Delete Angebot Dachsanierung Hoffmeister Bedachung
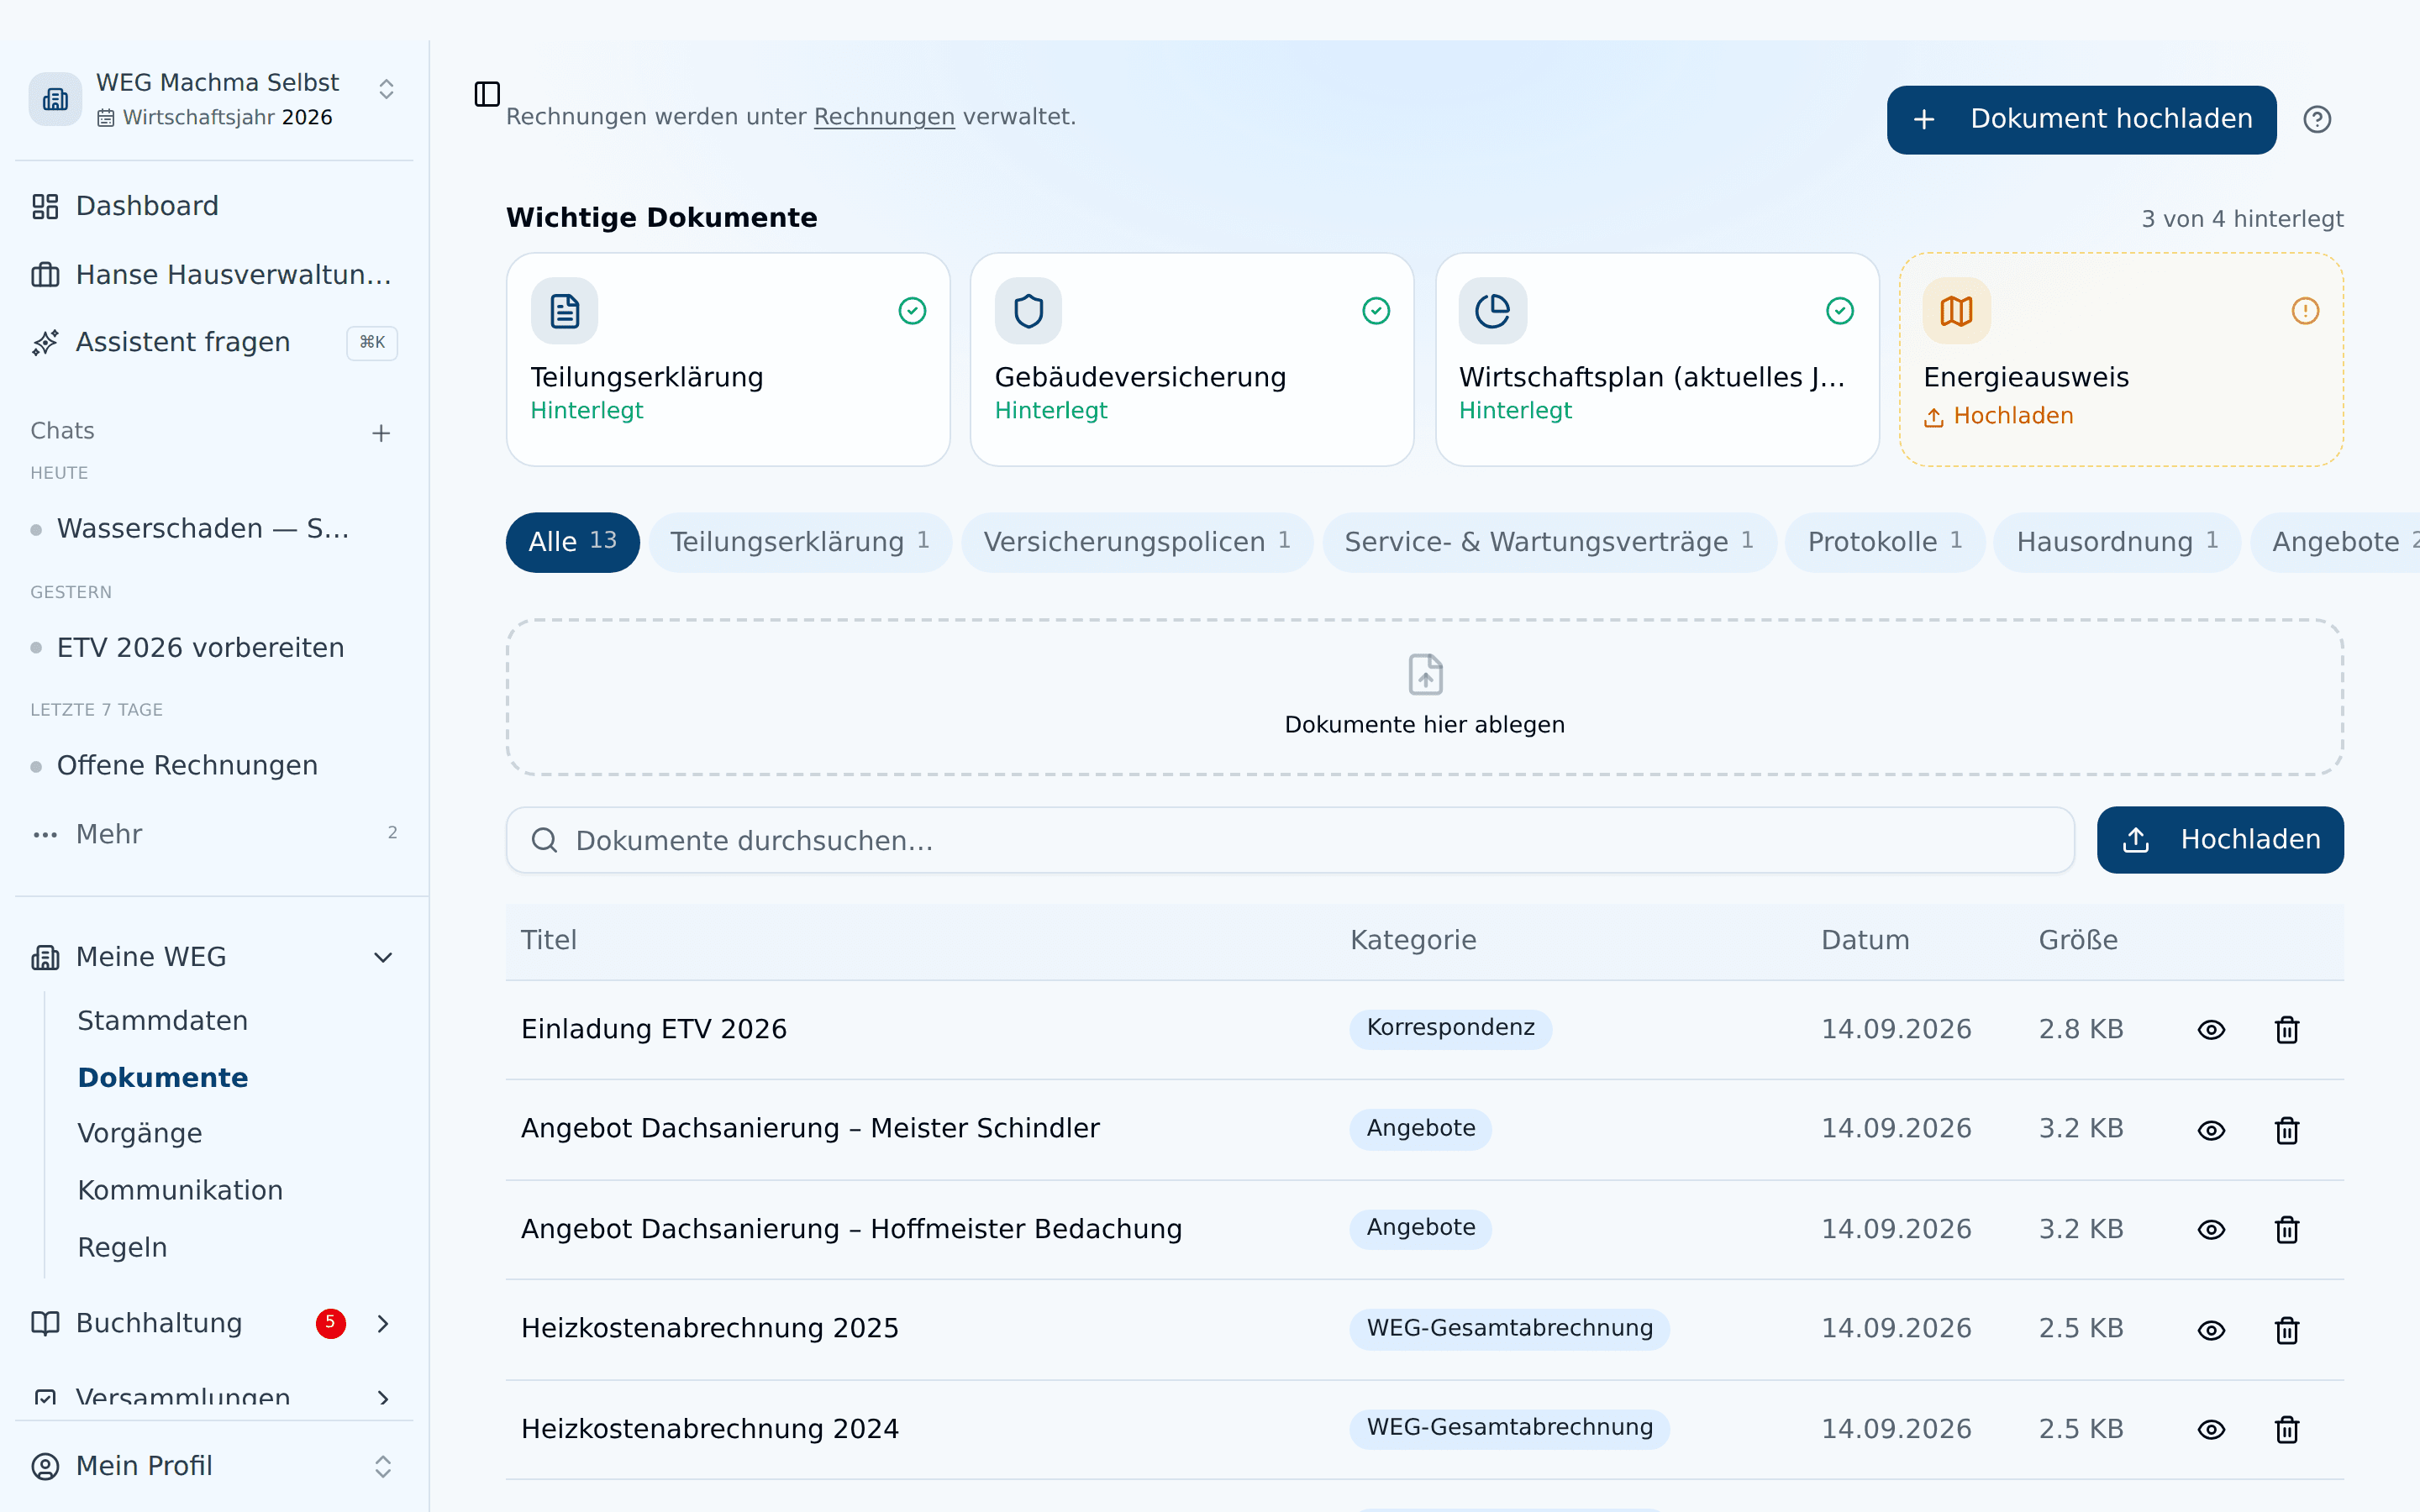Screen dimensions: 2420x1512 (x=2287, y=1229)
